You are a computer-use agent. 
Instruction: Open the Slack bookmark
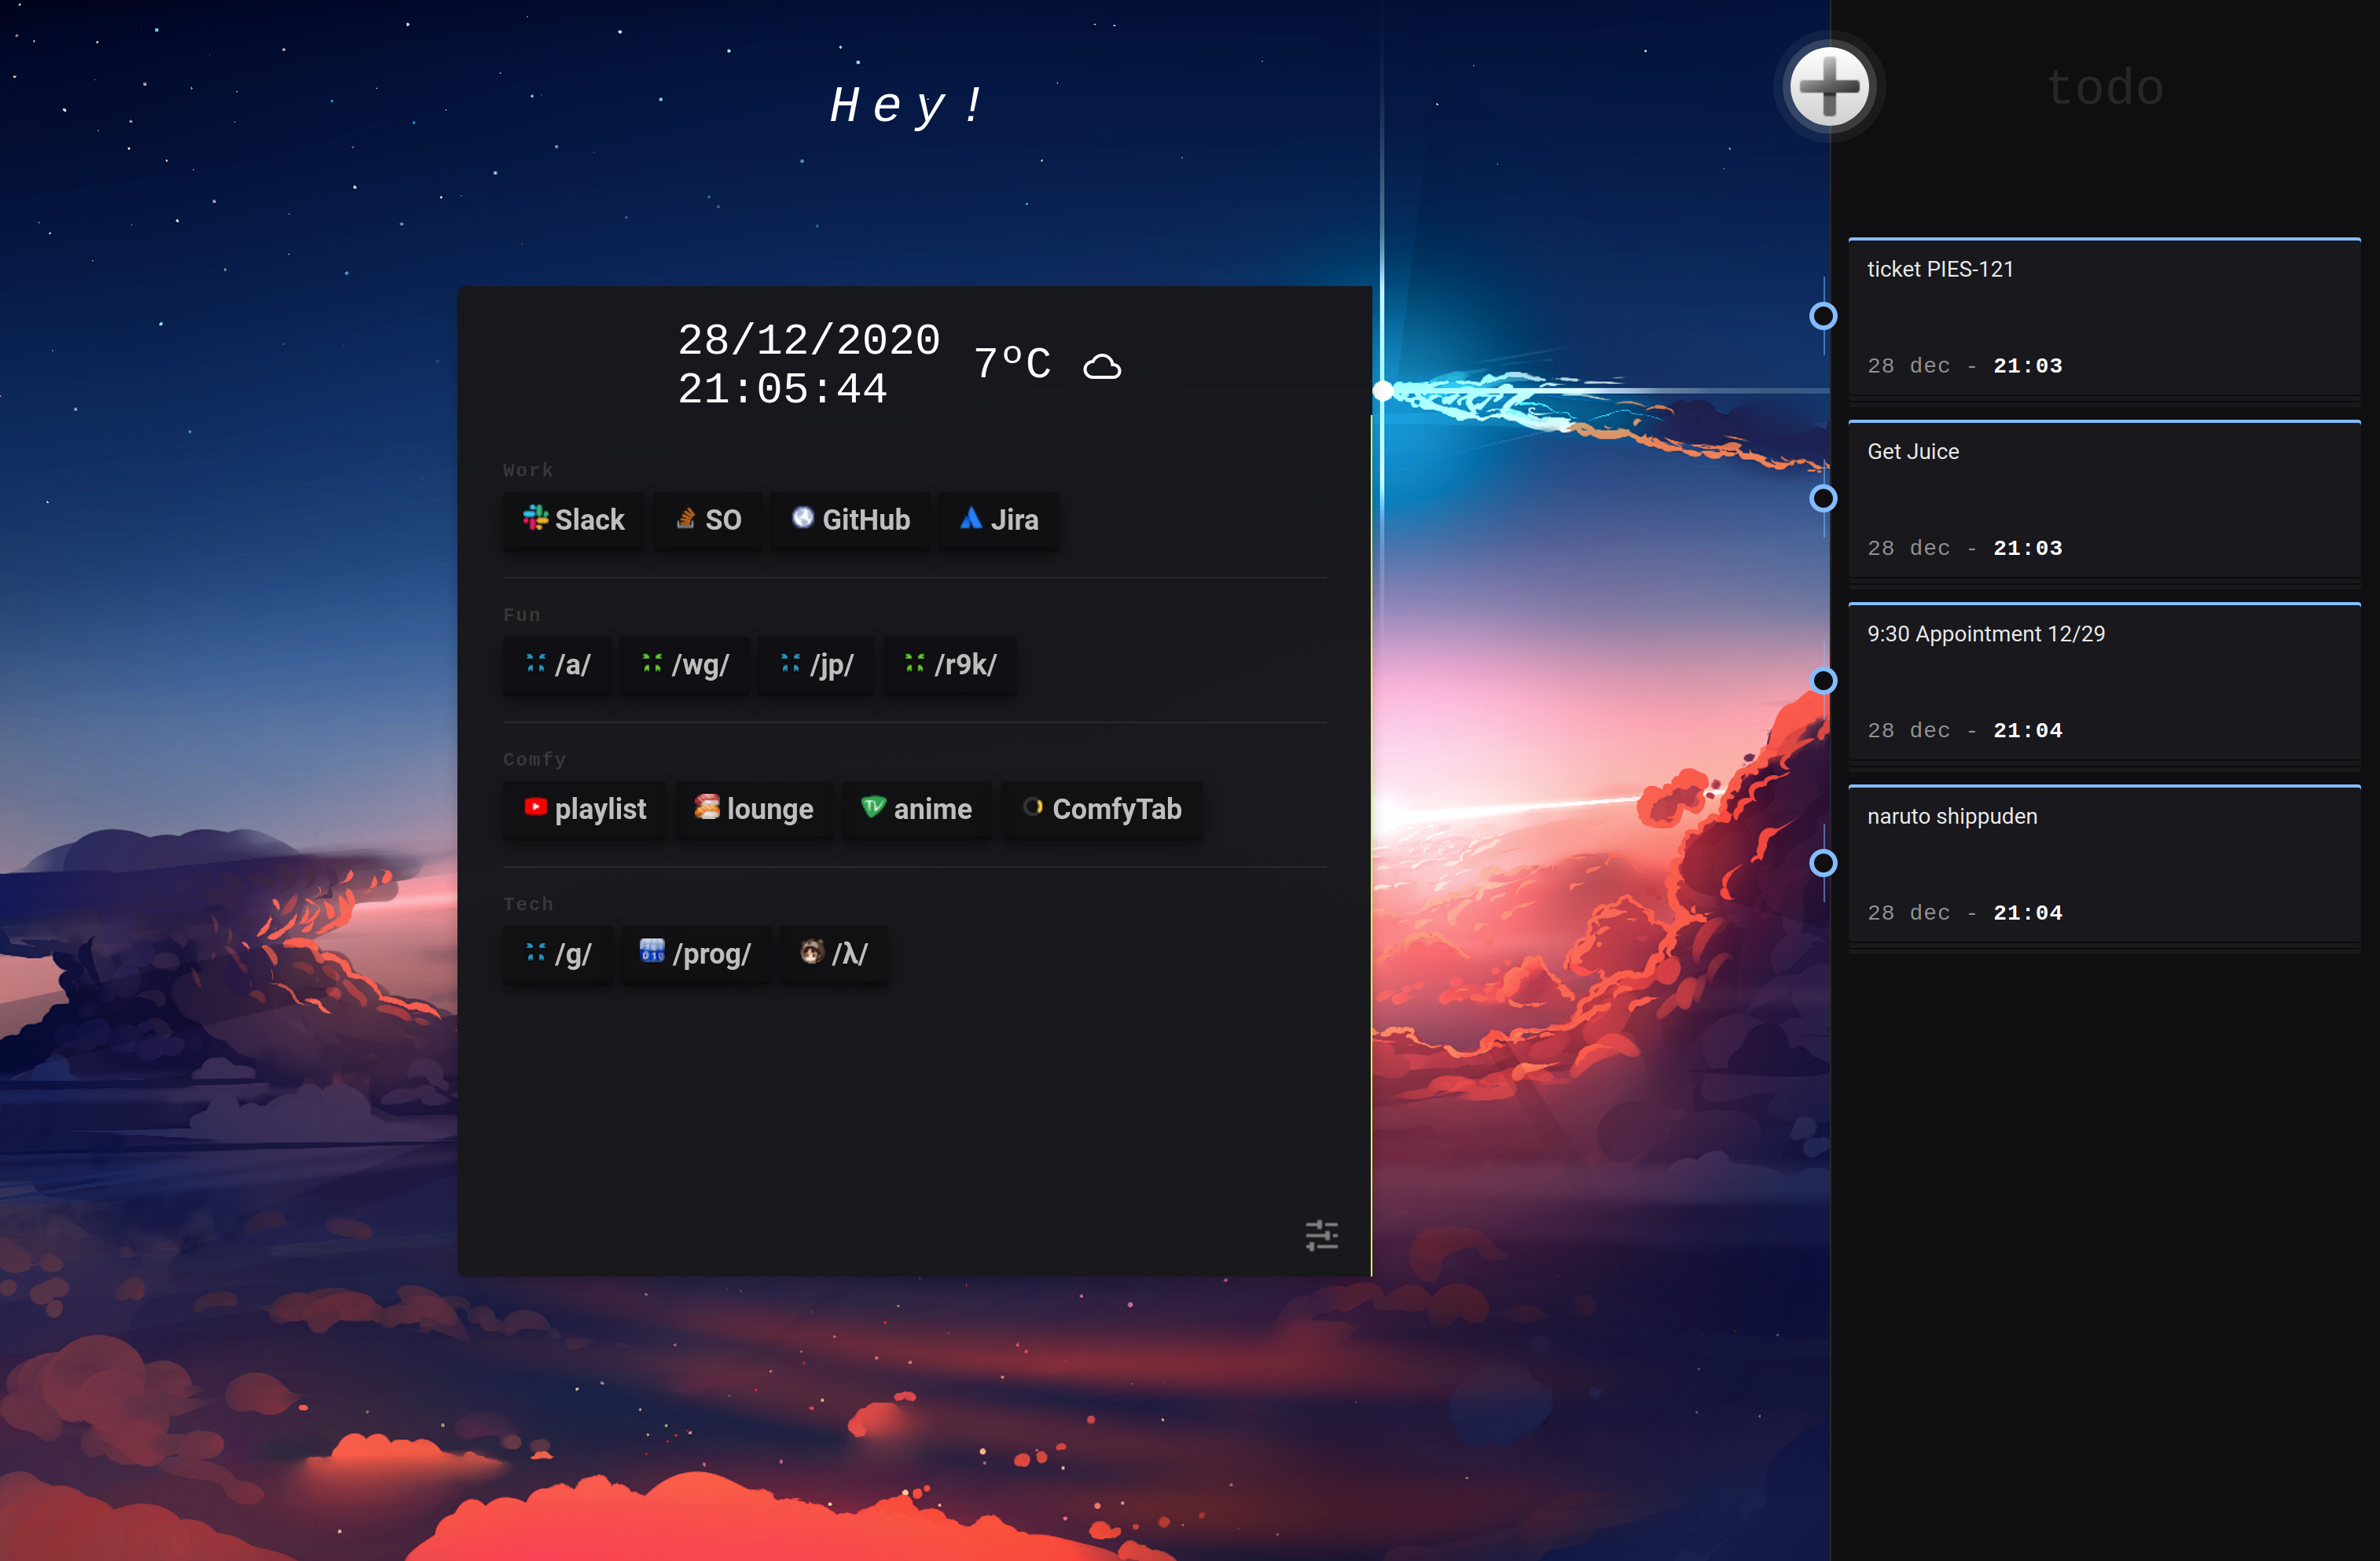[574, 520]
